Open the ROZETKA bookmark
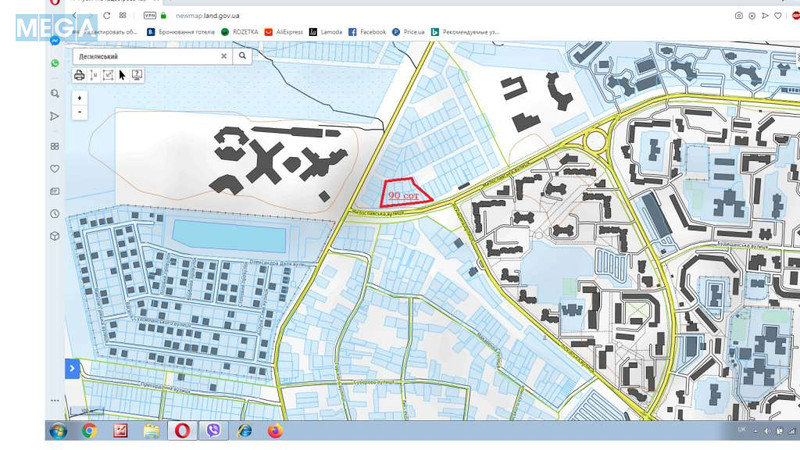The image size is (800, 450). coord(240,32)
